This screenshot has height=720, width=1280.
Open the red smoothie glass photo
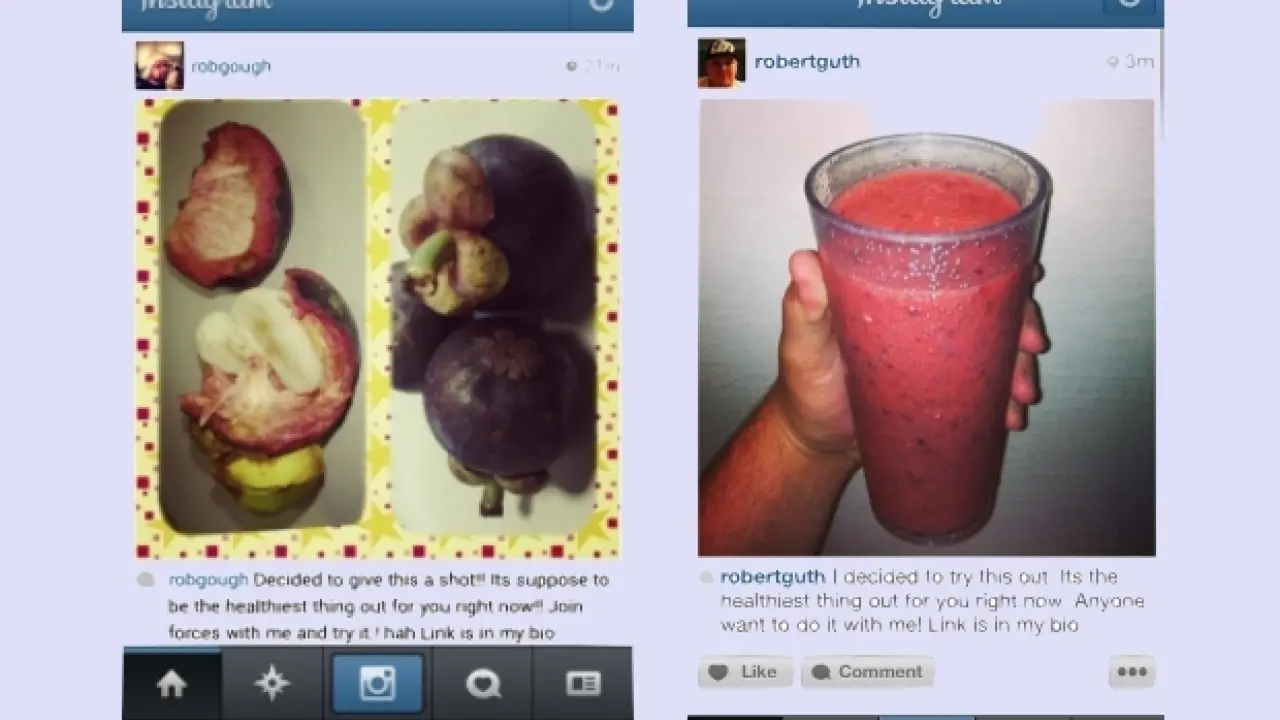927,328
